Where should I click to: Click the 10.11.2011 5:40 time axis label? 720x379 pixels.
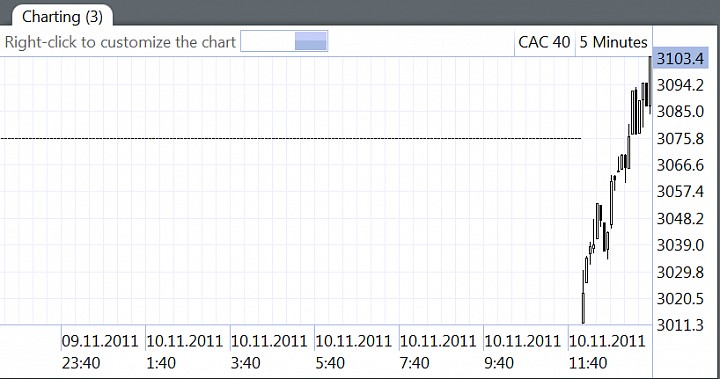(x=353, y=352)
